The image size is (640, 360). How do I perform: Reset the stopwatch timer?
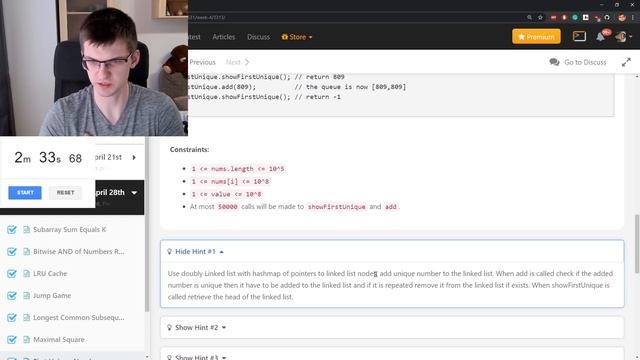pyautogui.click(x=65, y=193)
